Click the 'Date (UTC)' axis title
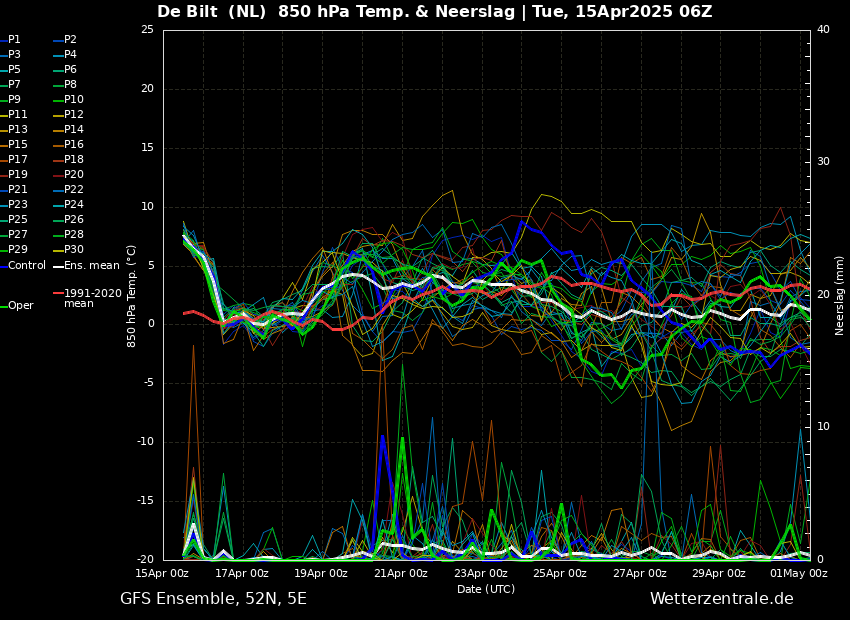This screenshot has width=850, height=620. [486, 589]
